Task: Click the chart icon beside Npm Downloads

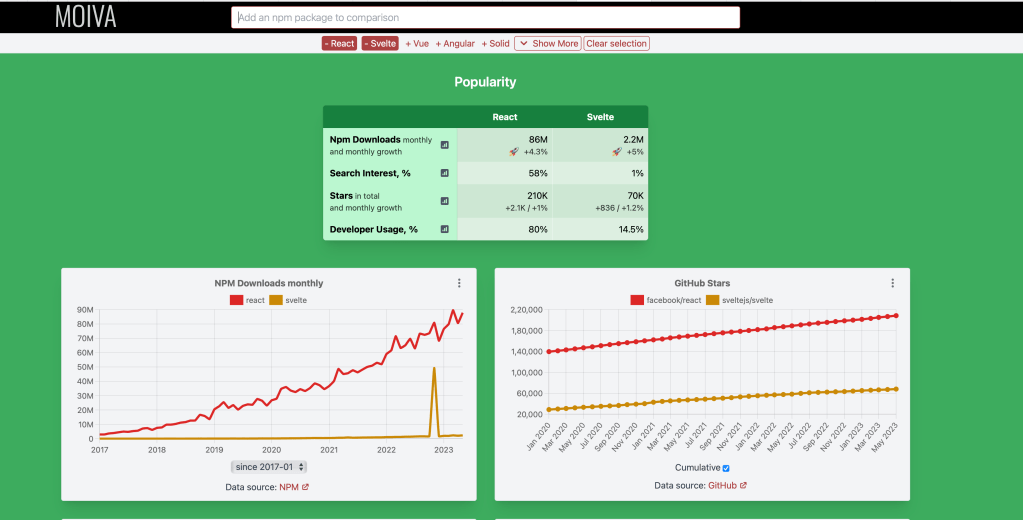Action: pos(445,145)
